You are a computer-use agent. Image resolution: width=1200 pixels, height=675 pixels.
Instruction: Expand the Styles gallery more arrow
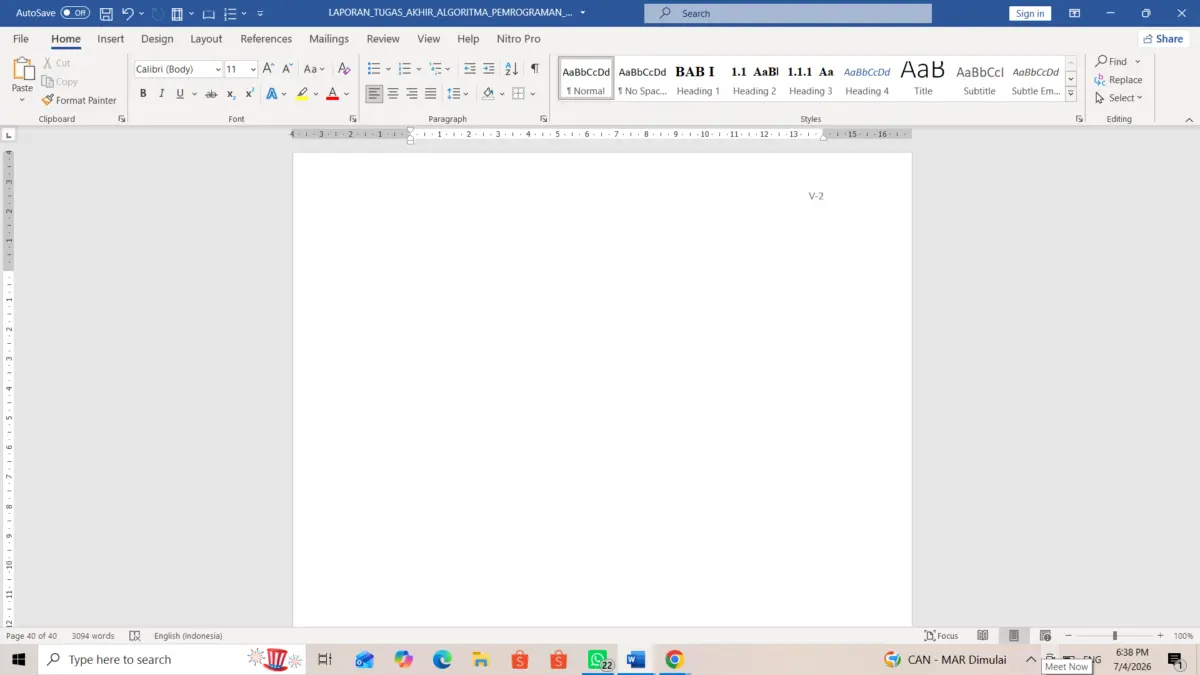(x=1071, y=94)
